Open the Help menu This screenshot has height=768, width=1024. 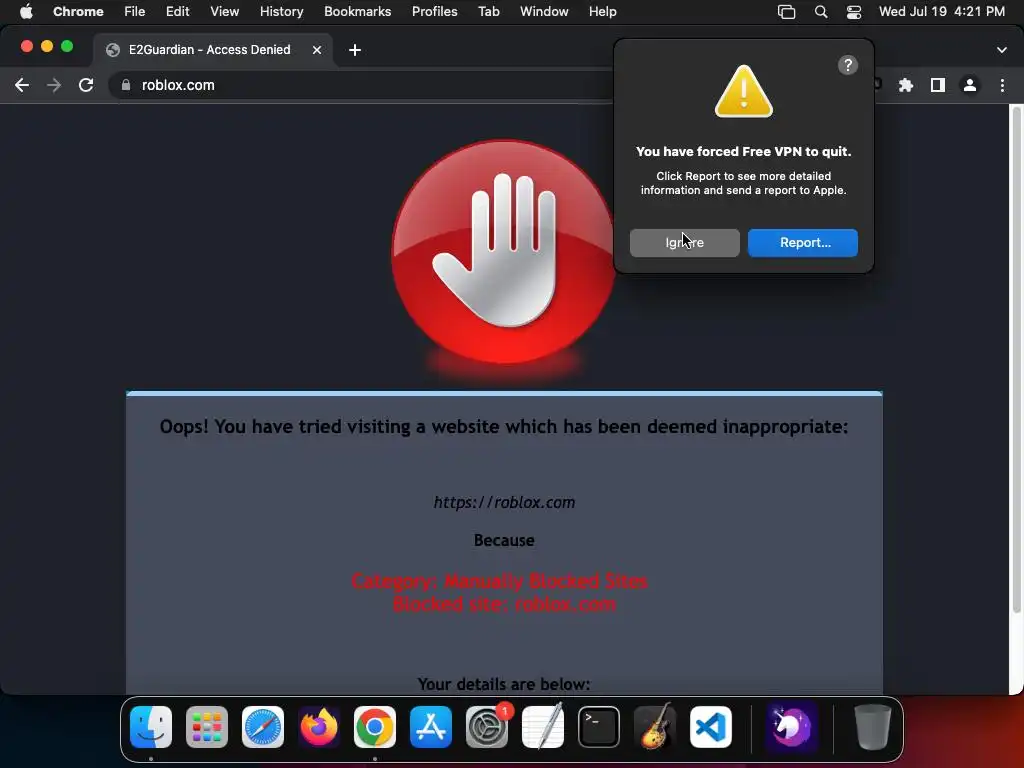tap(602, 12)
